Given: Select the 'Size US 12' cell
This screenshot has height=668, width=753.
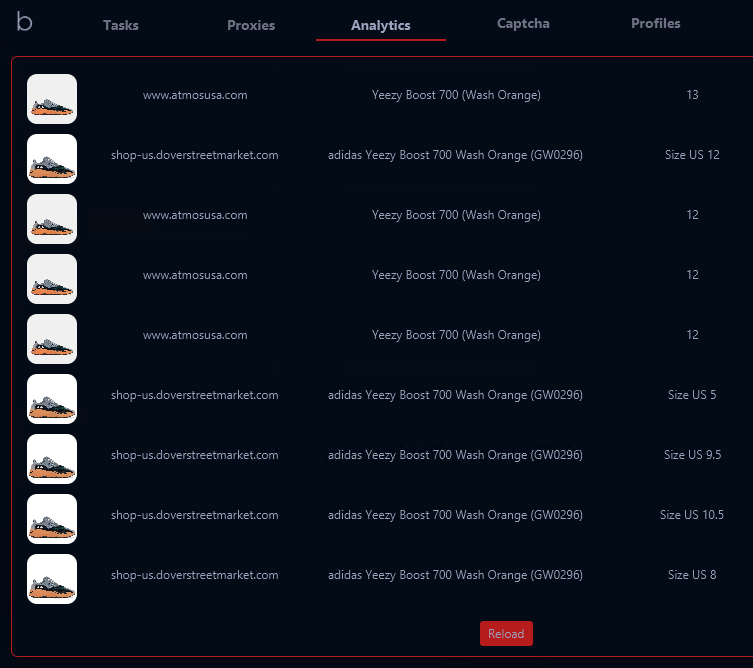Looking at the screenshot, I should (692, 155).
